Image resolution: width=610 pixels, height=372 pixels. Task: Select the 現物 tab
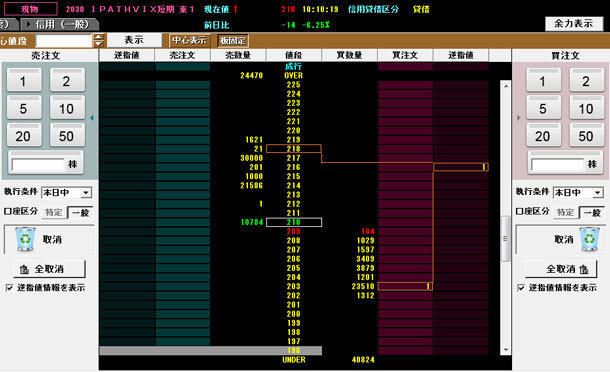(x=30, y=9)
